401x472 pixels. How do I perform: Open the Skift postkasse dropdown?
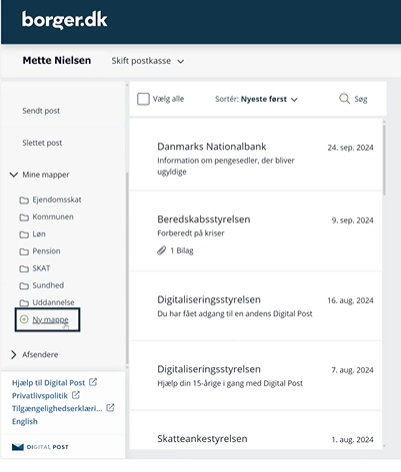point(148,61)
